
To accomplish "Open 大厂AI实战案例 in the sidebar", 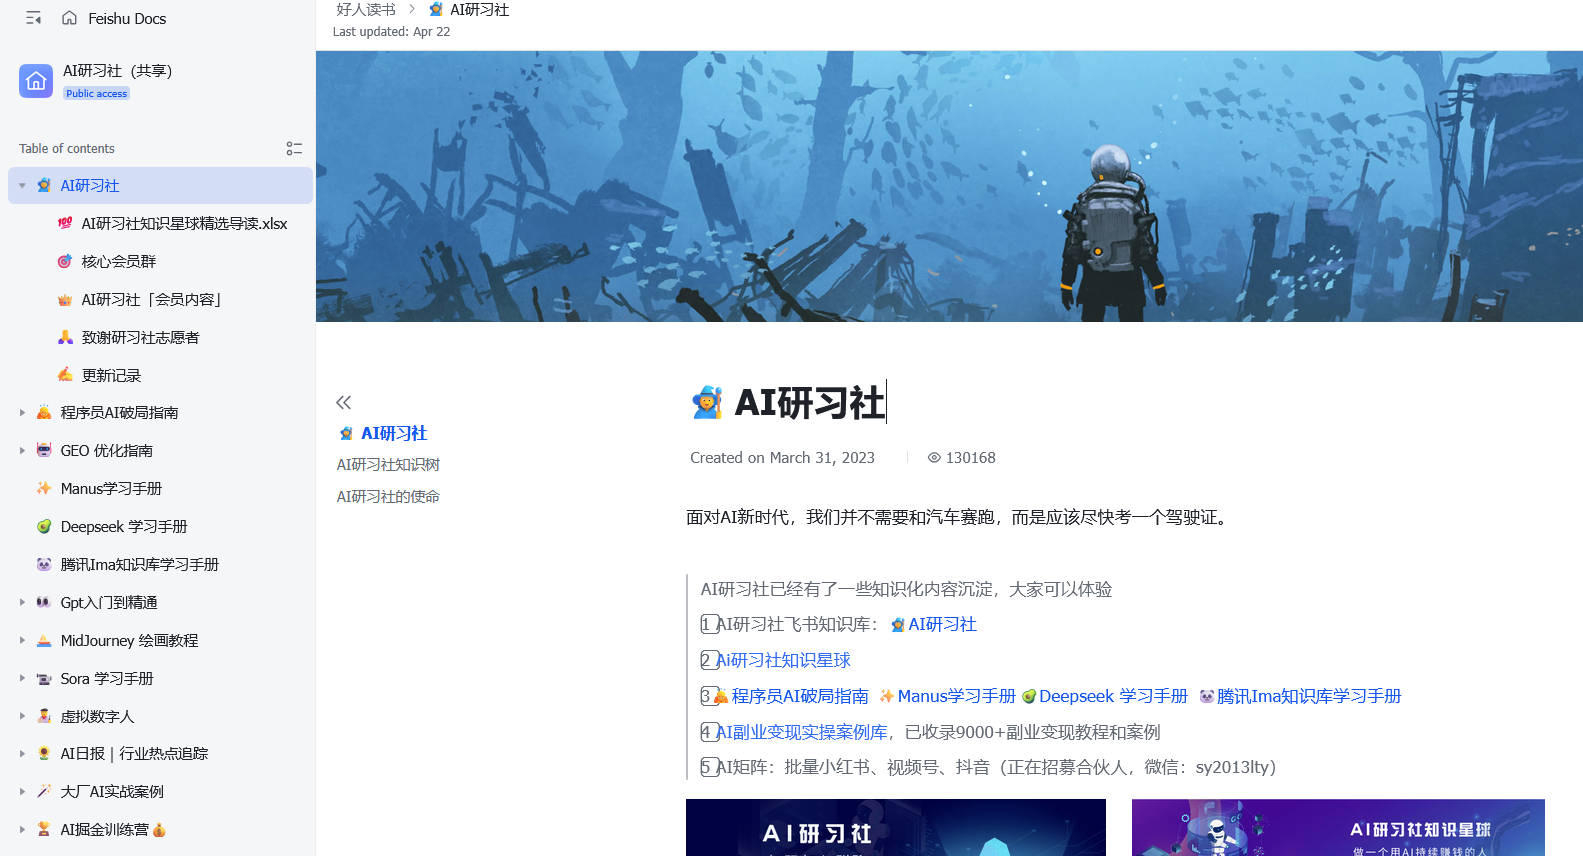I will (112, 791).
